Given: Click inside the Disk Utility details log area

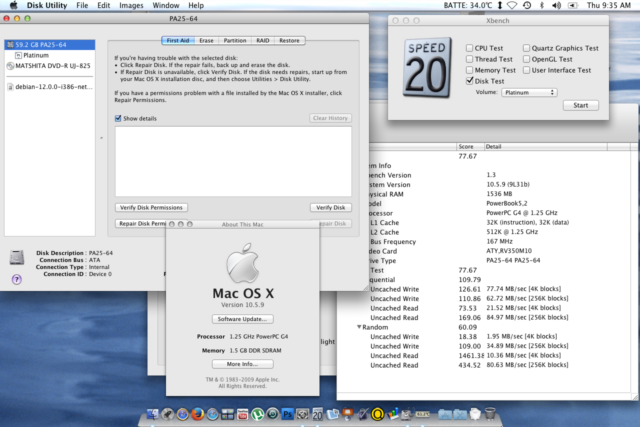Looking at the screenshot, I should pos(233,161).
